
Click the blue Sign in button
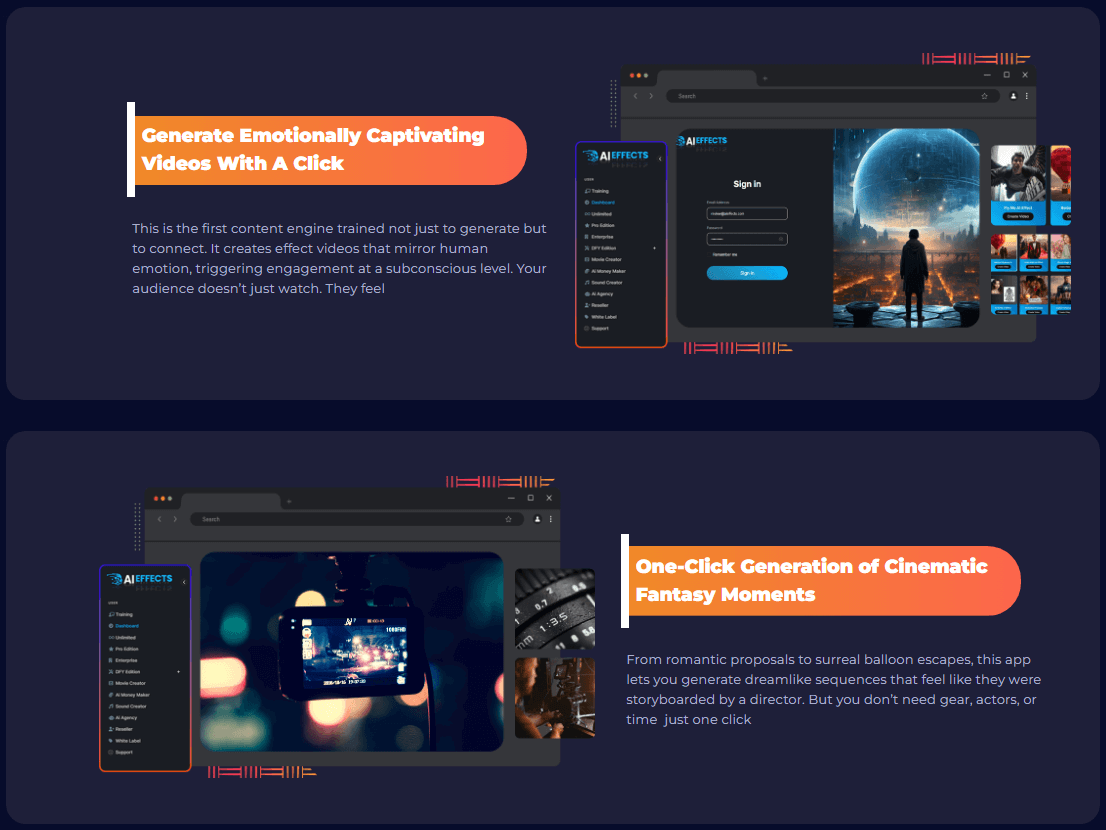pyautogui.click(x=747, y=273)
